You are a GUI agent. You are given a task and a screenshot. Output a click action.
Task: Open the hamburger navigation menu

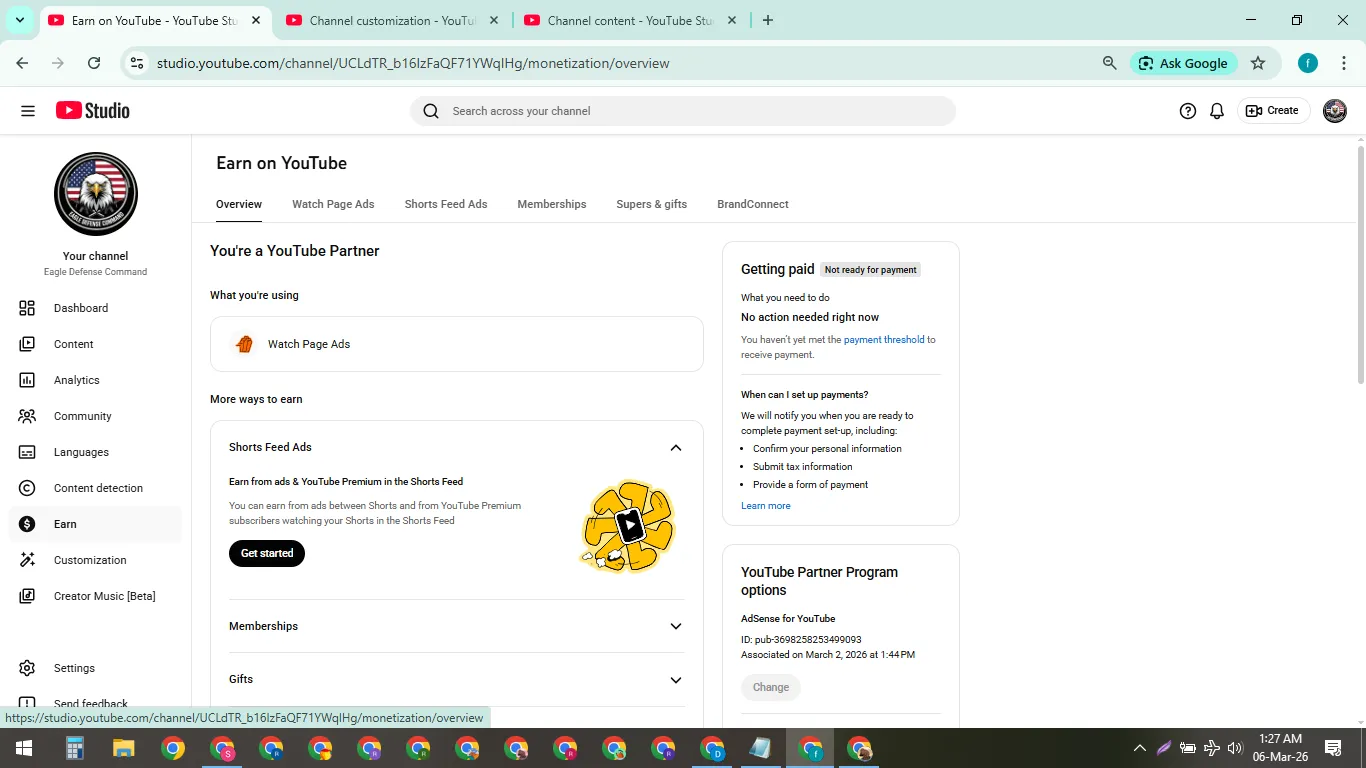[x=28, y=111]
